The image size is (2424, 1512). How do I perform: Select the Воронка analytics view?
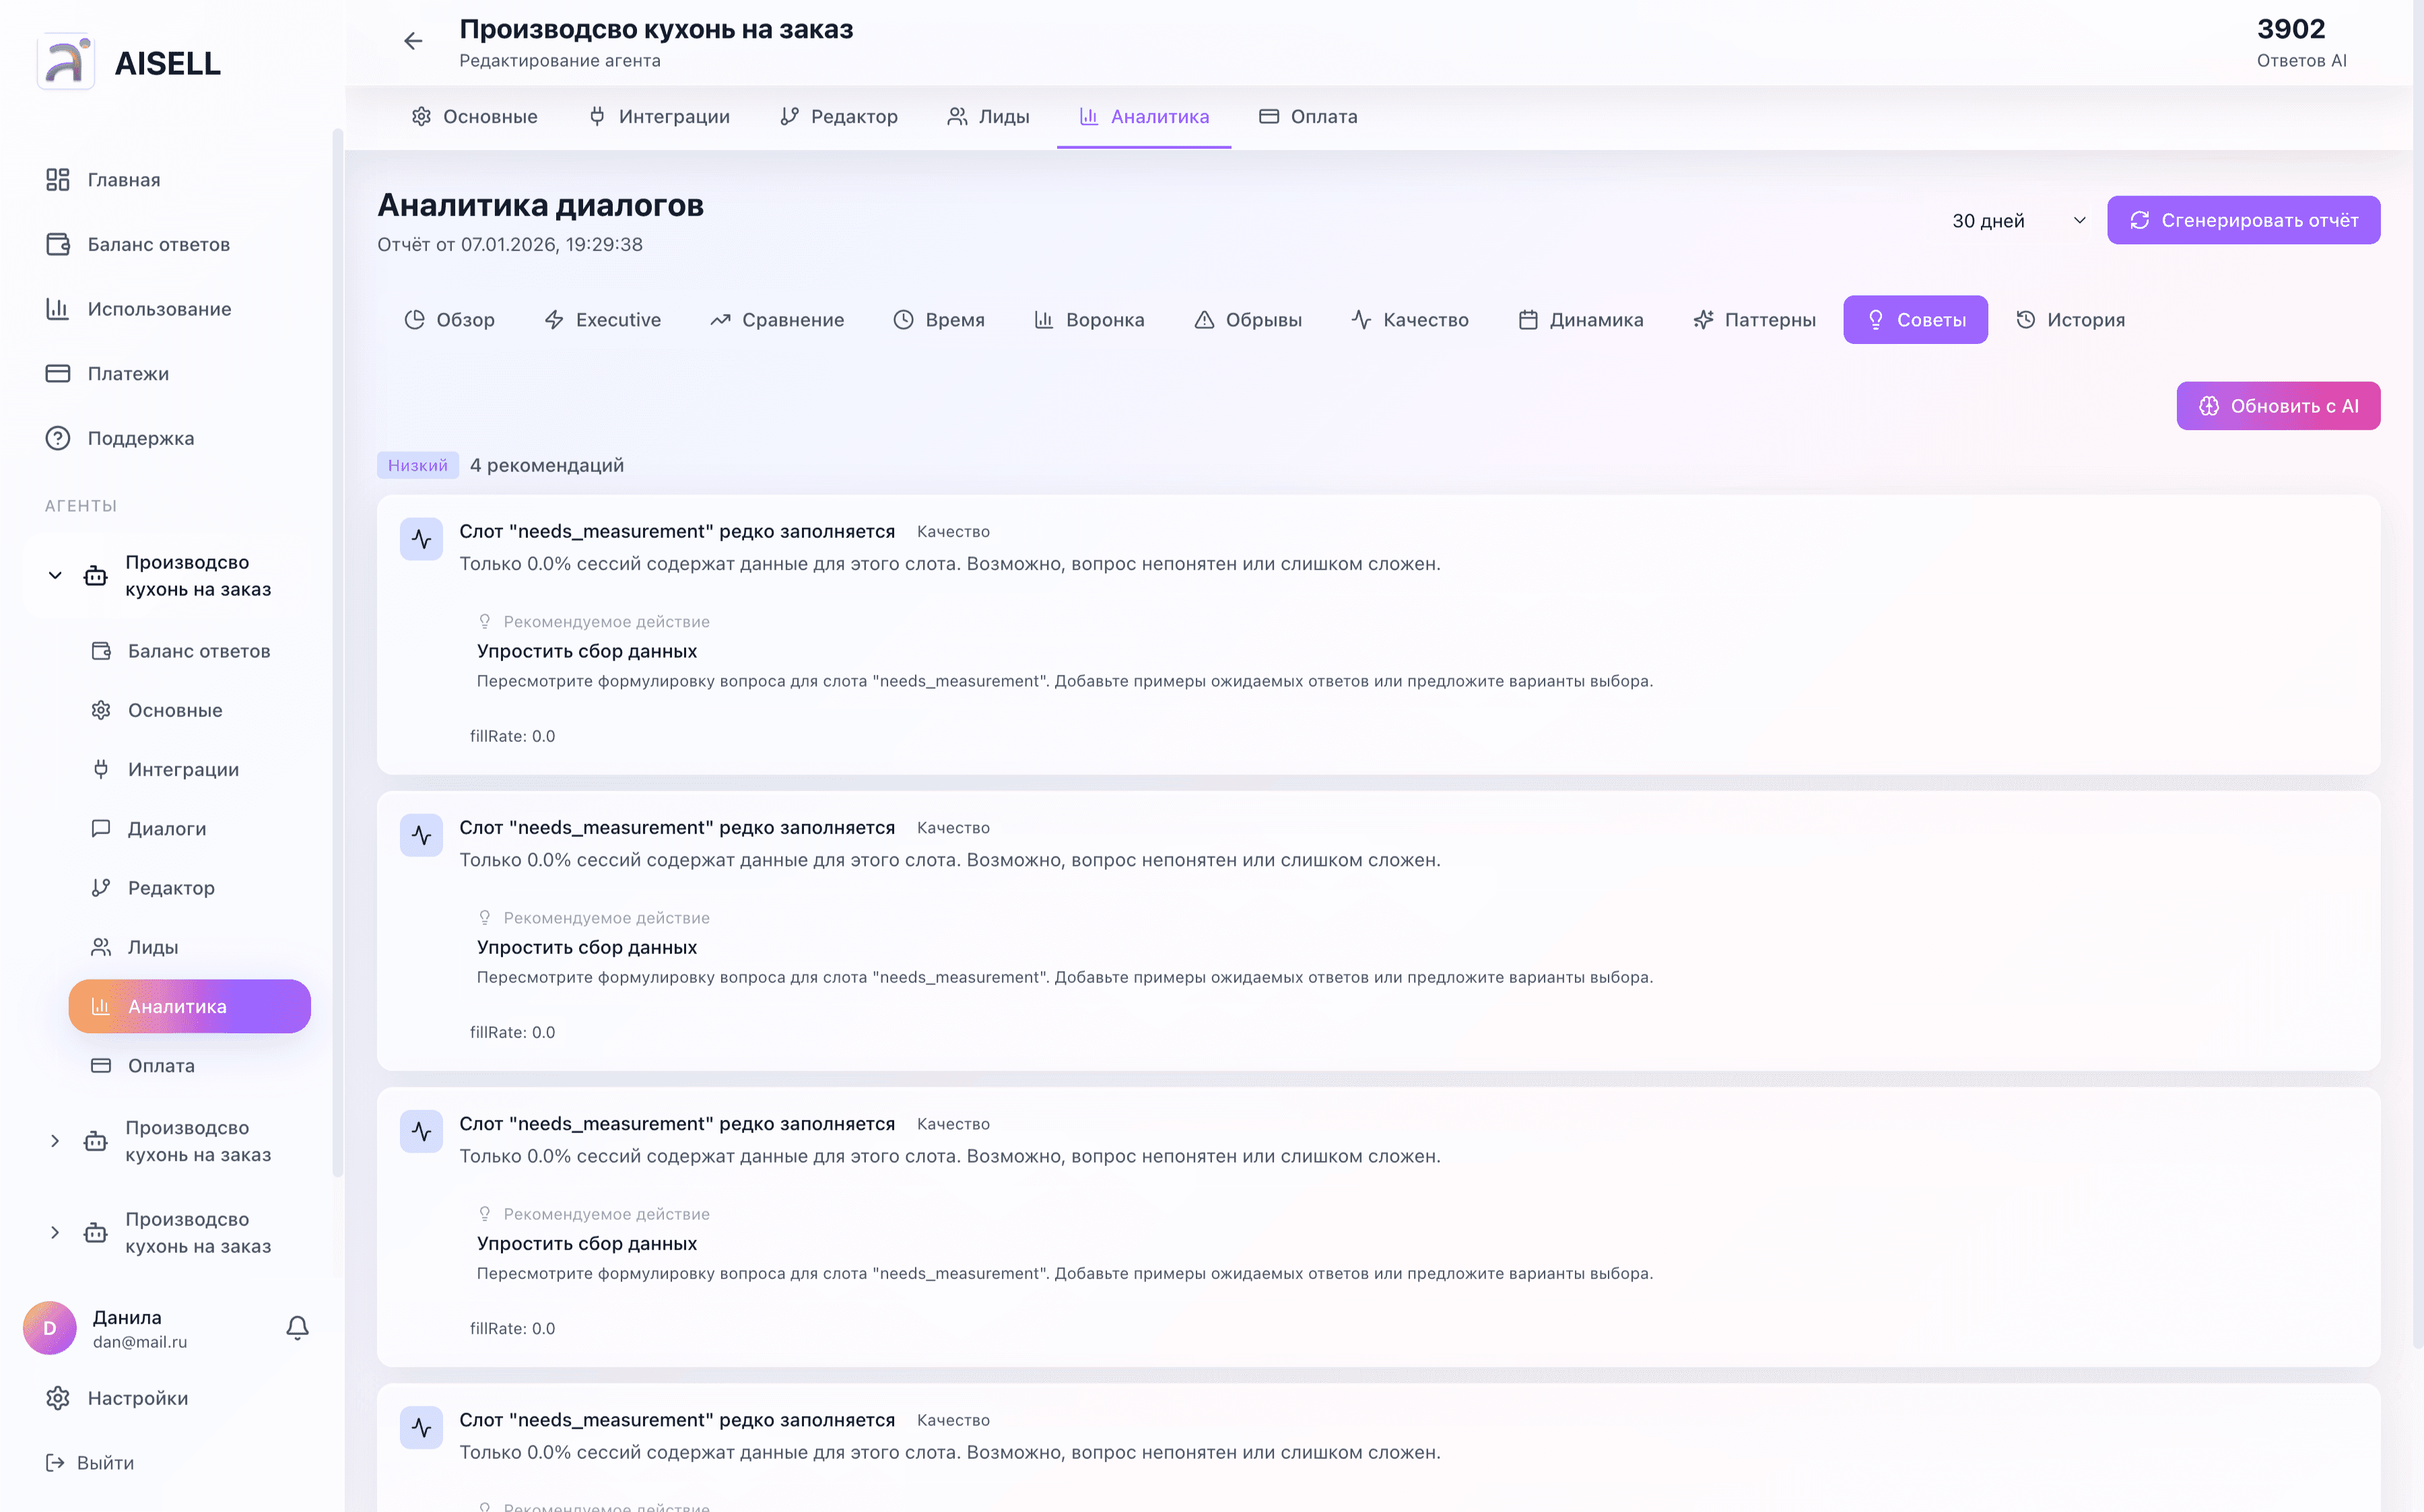(x=1089, y=319)
